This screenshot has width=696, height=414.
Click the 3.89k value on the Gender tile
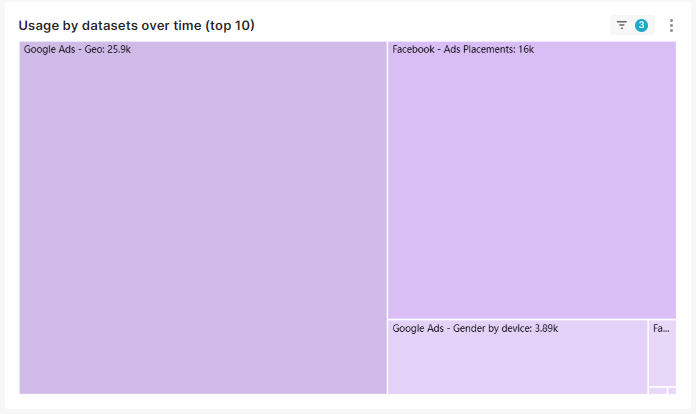click(x=546, y=328)
